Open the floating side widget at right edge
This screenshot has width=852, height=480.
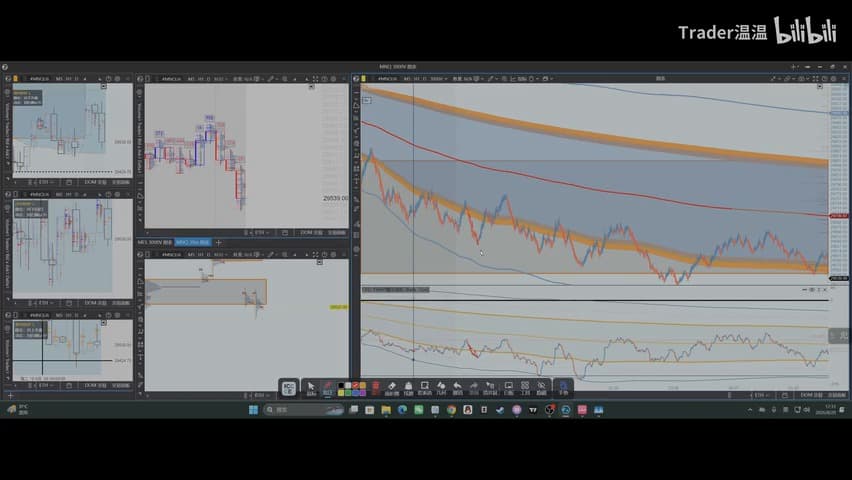pyautogui.click(x=840, y=335)
